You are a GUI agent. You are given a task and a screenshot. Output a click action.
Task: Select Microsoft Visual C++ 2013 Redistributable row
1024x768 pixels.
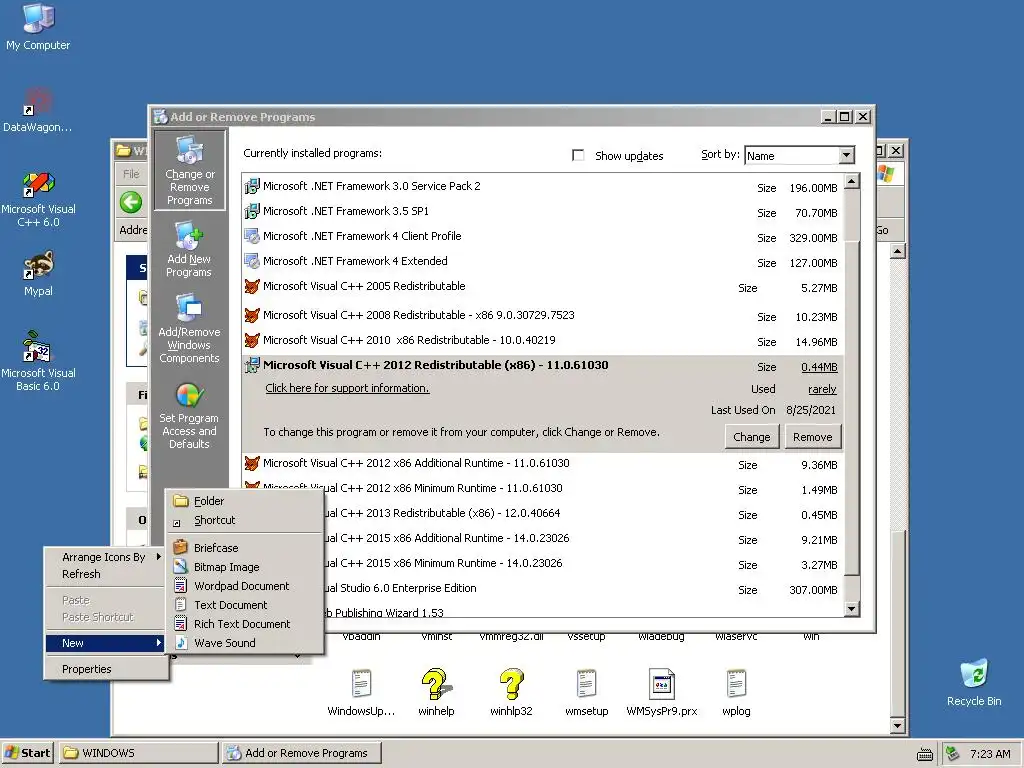[543, 514]
